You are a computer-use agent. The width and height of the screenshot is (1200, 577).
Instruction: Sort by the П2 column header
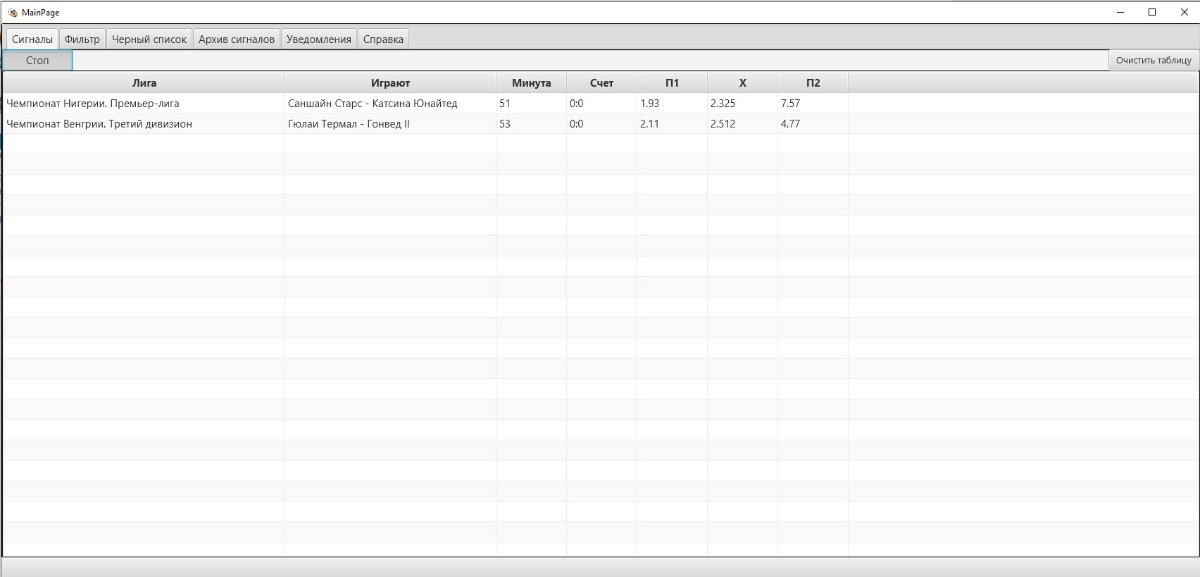click(813, 83)
